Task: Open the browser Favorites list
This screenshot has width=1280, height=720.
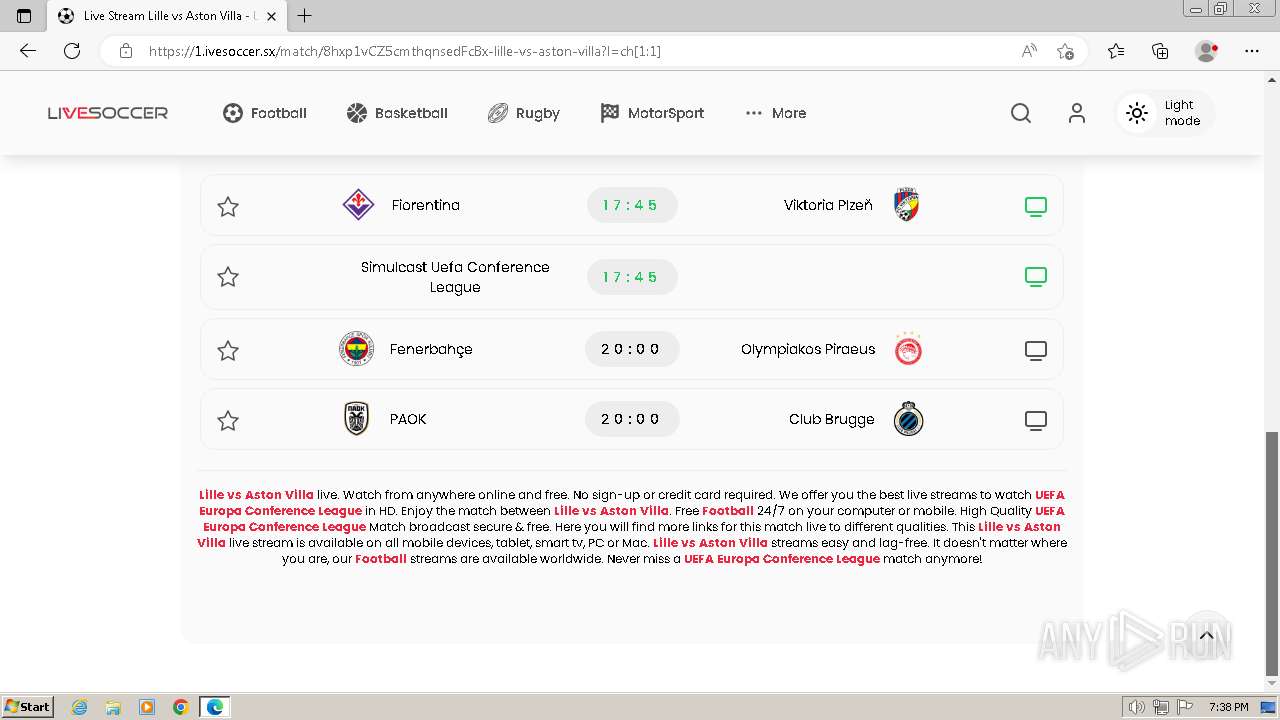Action: point(1116,51)
